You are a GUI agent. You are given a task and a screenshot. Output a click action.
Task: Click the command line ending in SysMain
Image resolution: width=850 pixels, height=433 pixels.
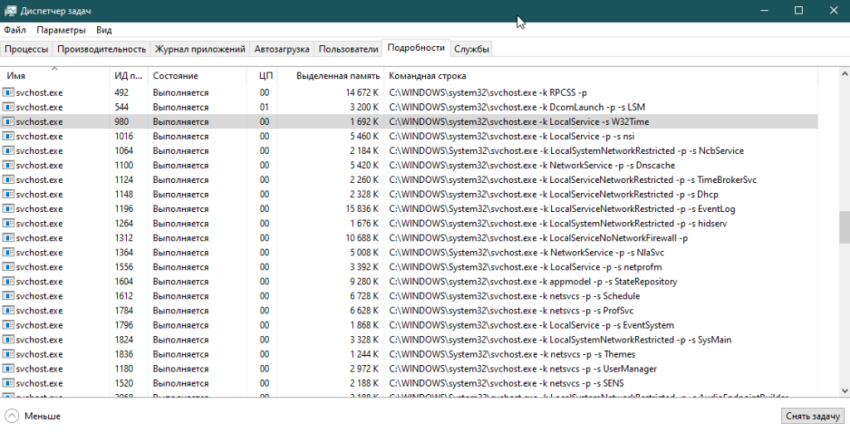[560, 340]
